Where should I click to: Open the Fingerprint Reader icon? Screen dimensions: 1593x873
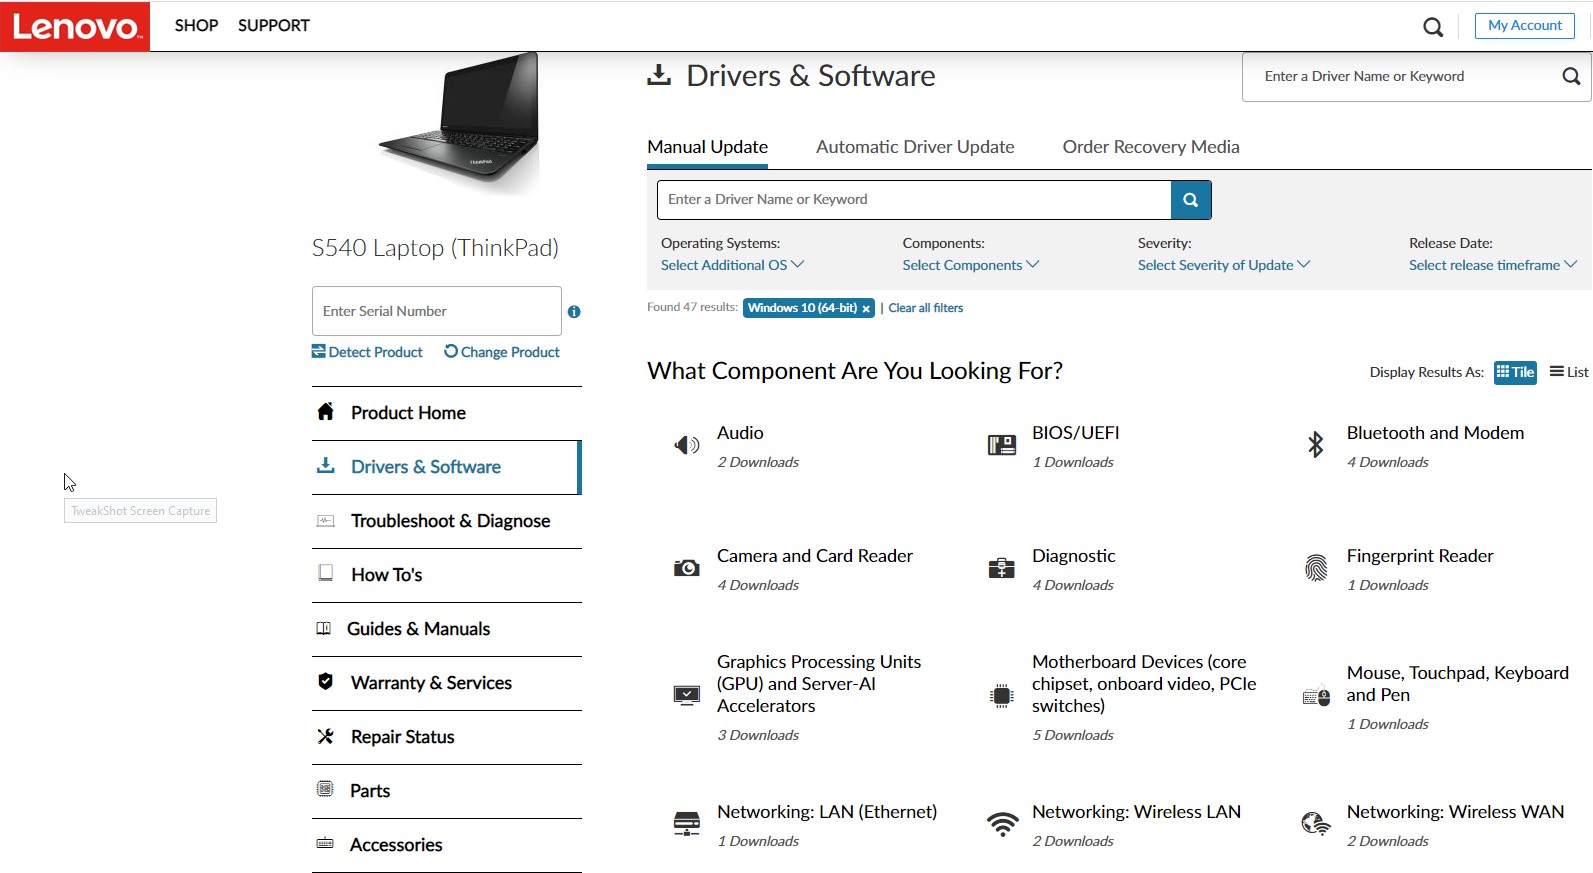pyautogui.click(x=1316, y=568)
